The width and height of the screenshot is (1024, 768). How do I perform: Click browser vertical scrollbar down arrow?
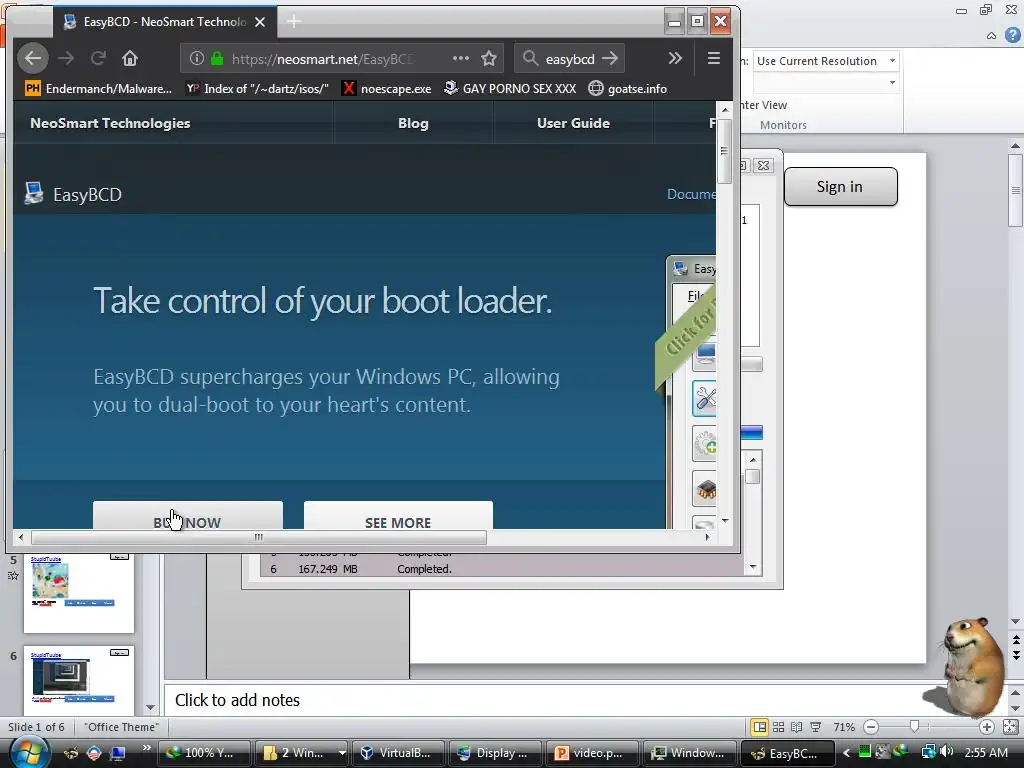coord(725,520)
